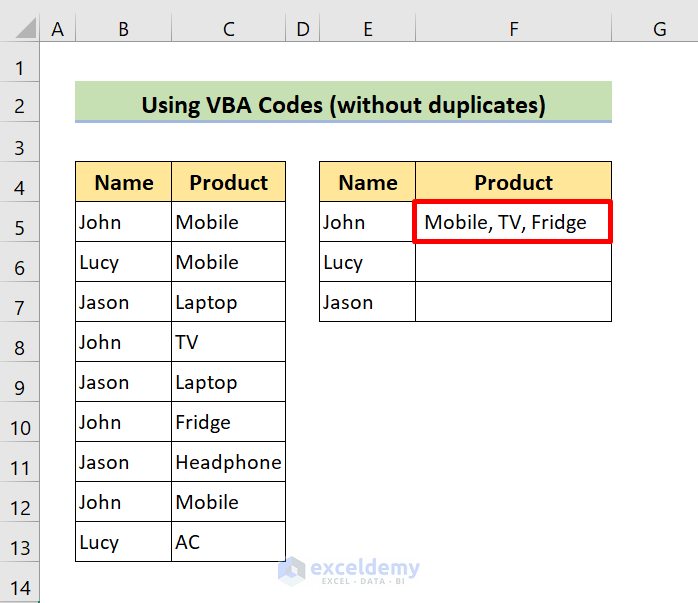Image resolution: width=698 pixels, height=603 pixels.
Task: Select empty Product cell beside Lucy in column F
Action: [x=514, y=262]
